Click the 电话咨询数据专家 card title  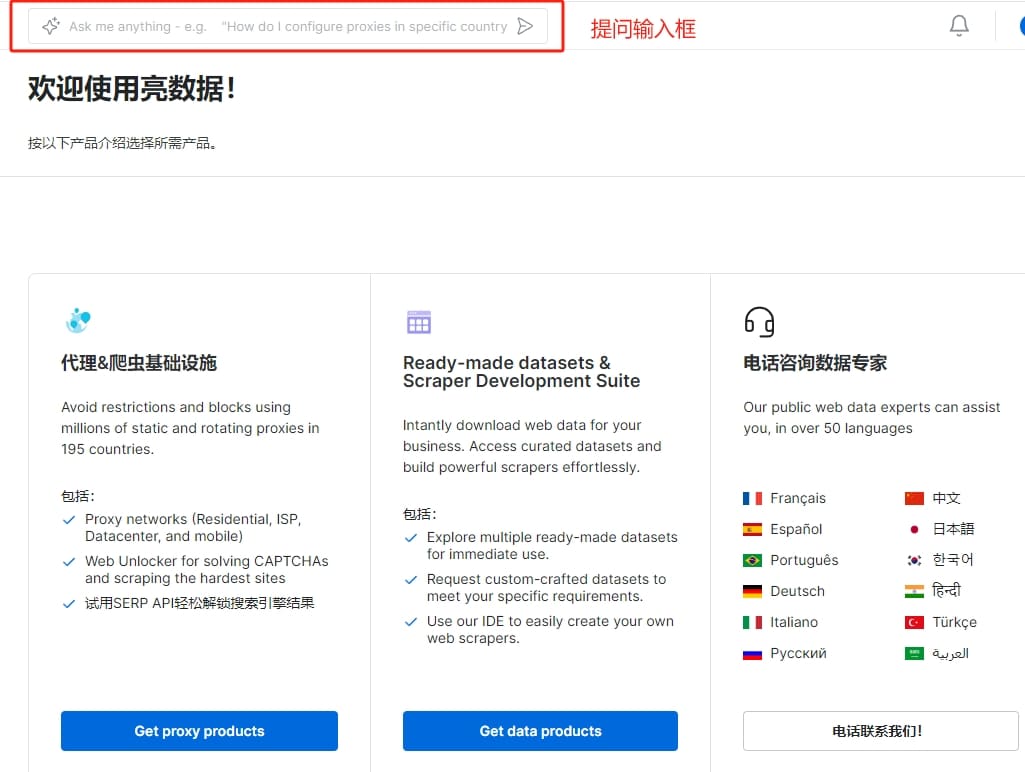(815, 363)
